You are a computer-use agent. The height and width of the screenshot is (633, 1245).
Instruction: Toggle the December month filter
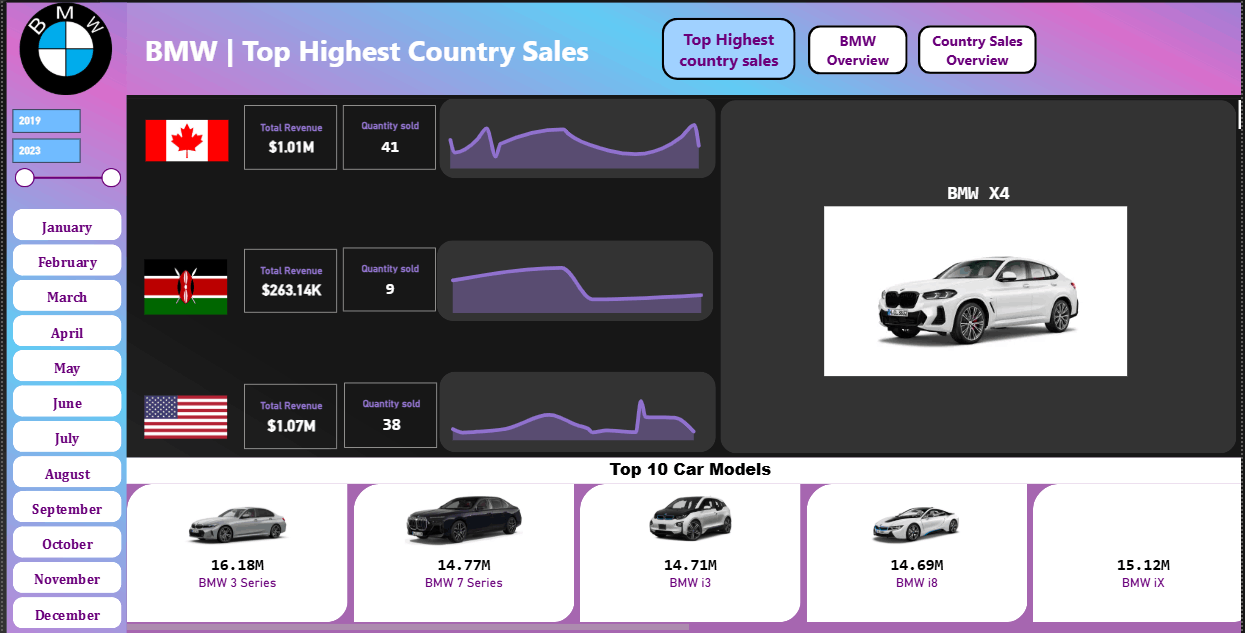click(66, 614)
